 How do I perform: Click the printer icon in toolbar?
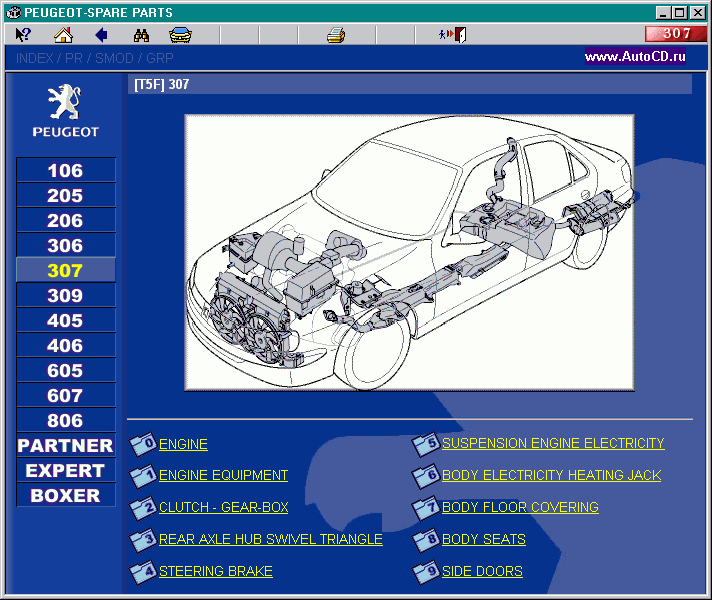(x=336, y=35)
